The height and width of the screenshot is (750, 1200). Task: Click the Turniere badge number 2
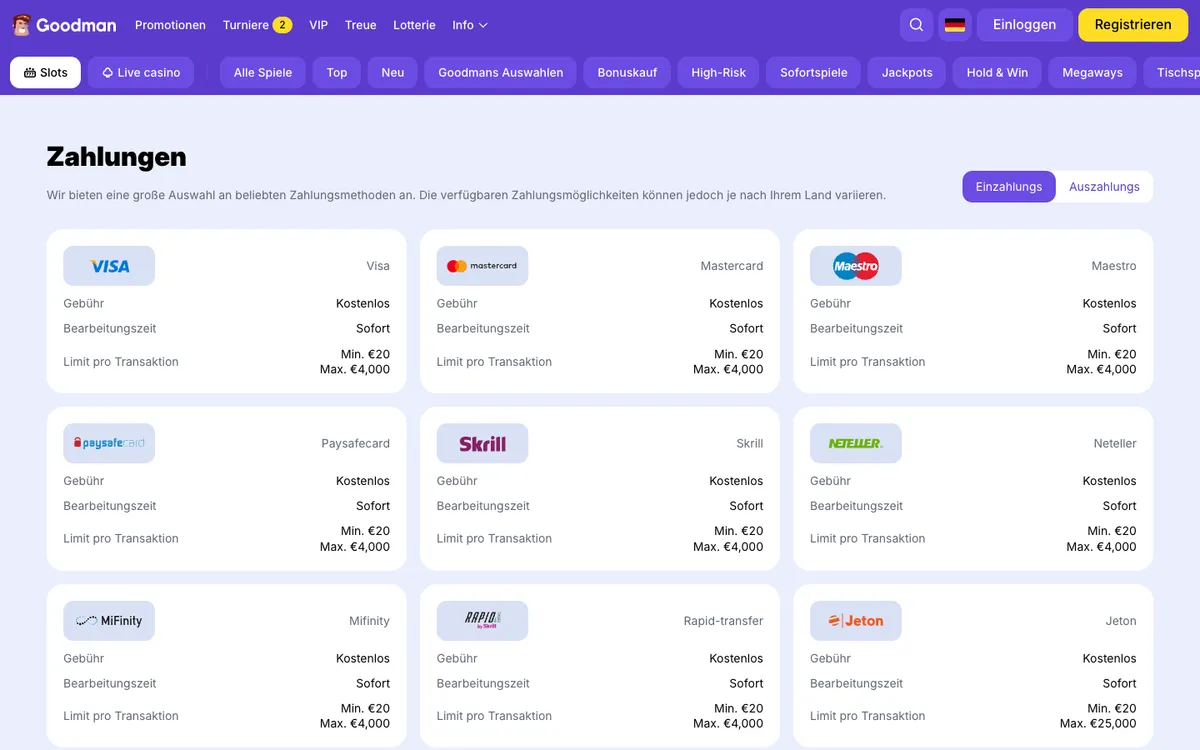coord(283,25)
